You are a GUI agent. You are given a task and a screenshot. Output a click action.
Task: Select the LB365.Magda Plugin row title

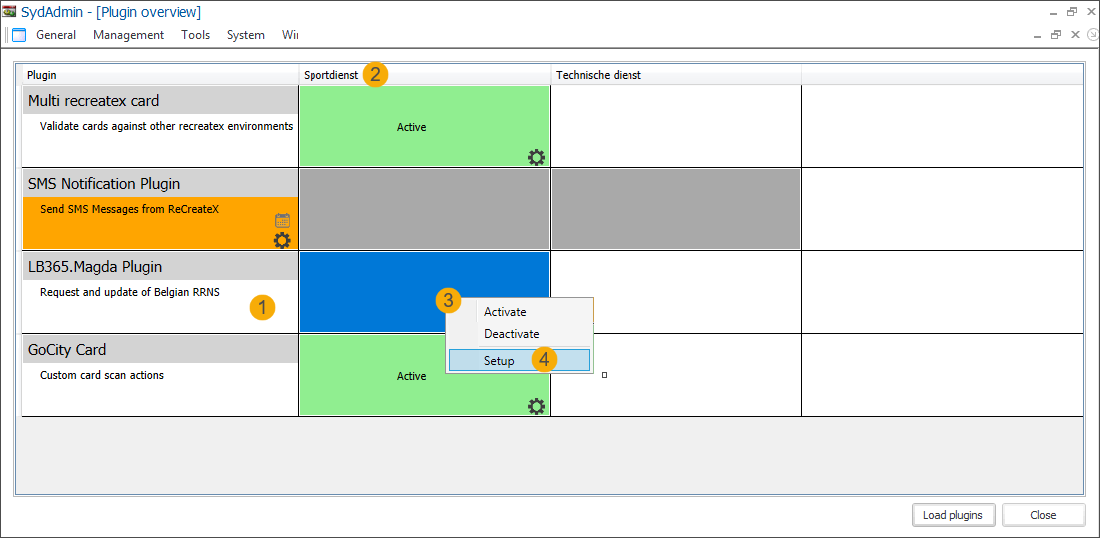(95, 267)
